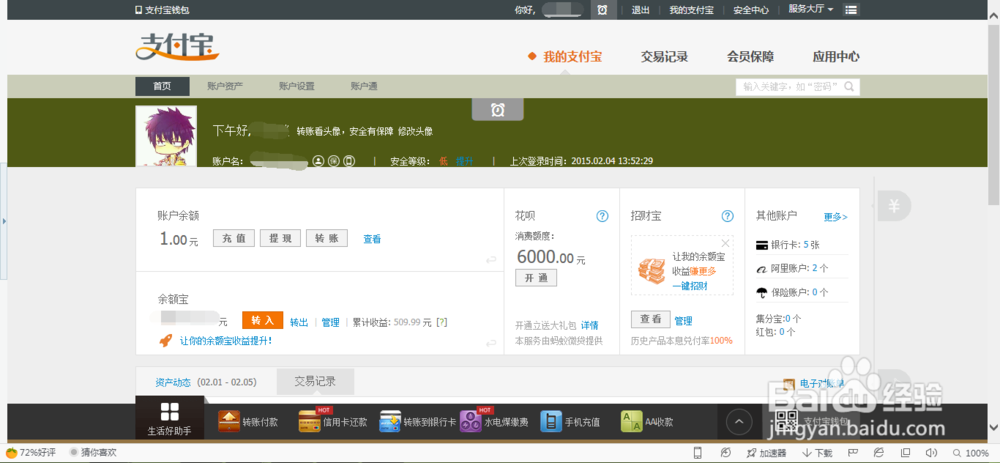The image size is (1000, 463).
Task: Open the list menu icon at top right
Action: coord(851,10)
